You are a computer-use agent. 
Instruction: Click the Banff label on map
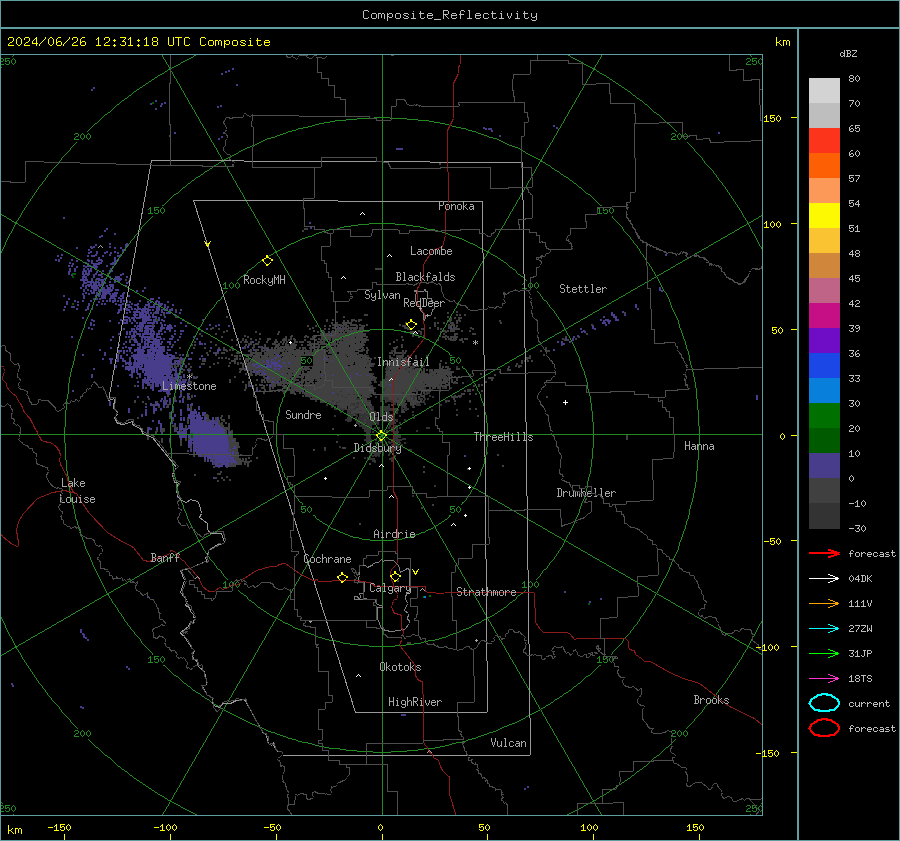165,557
